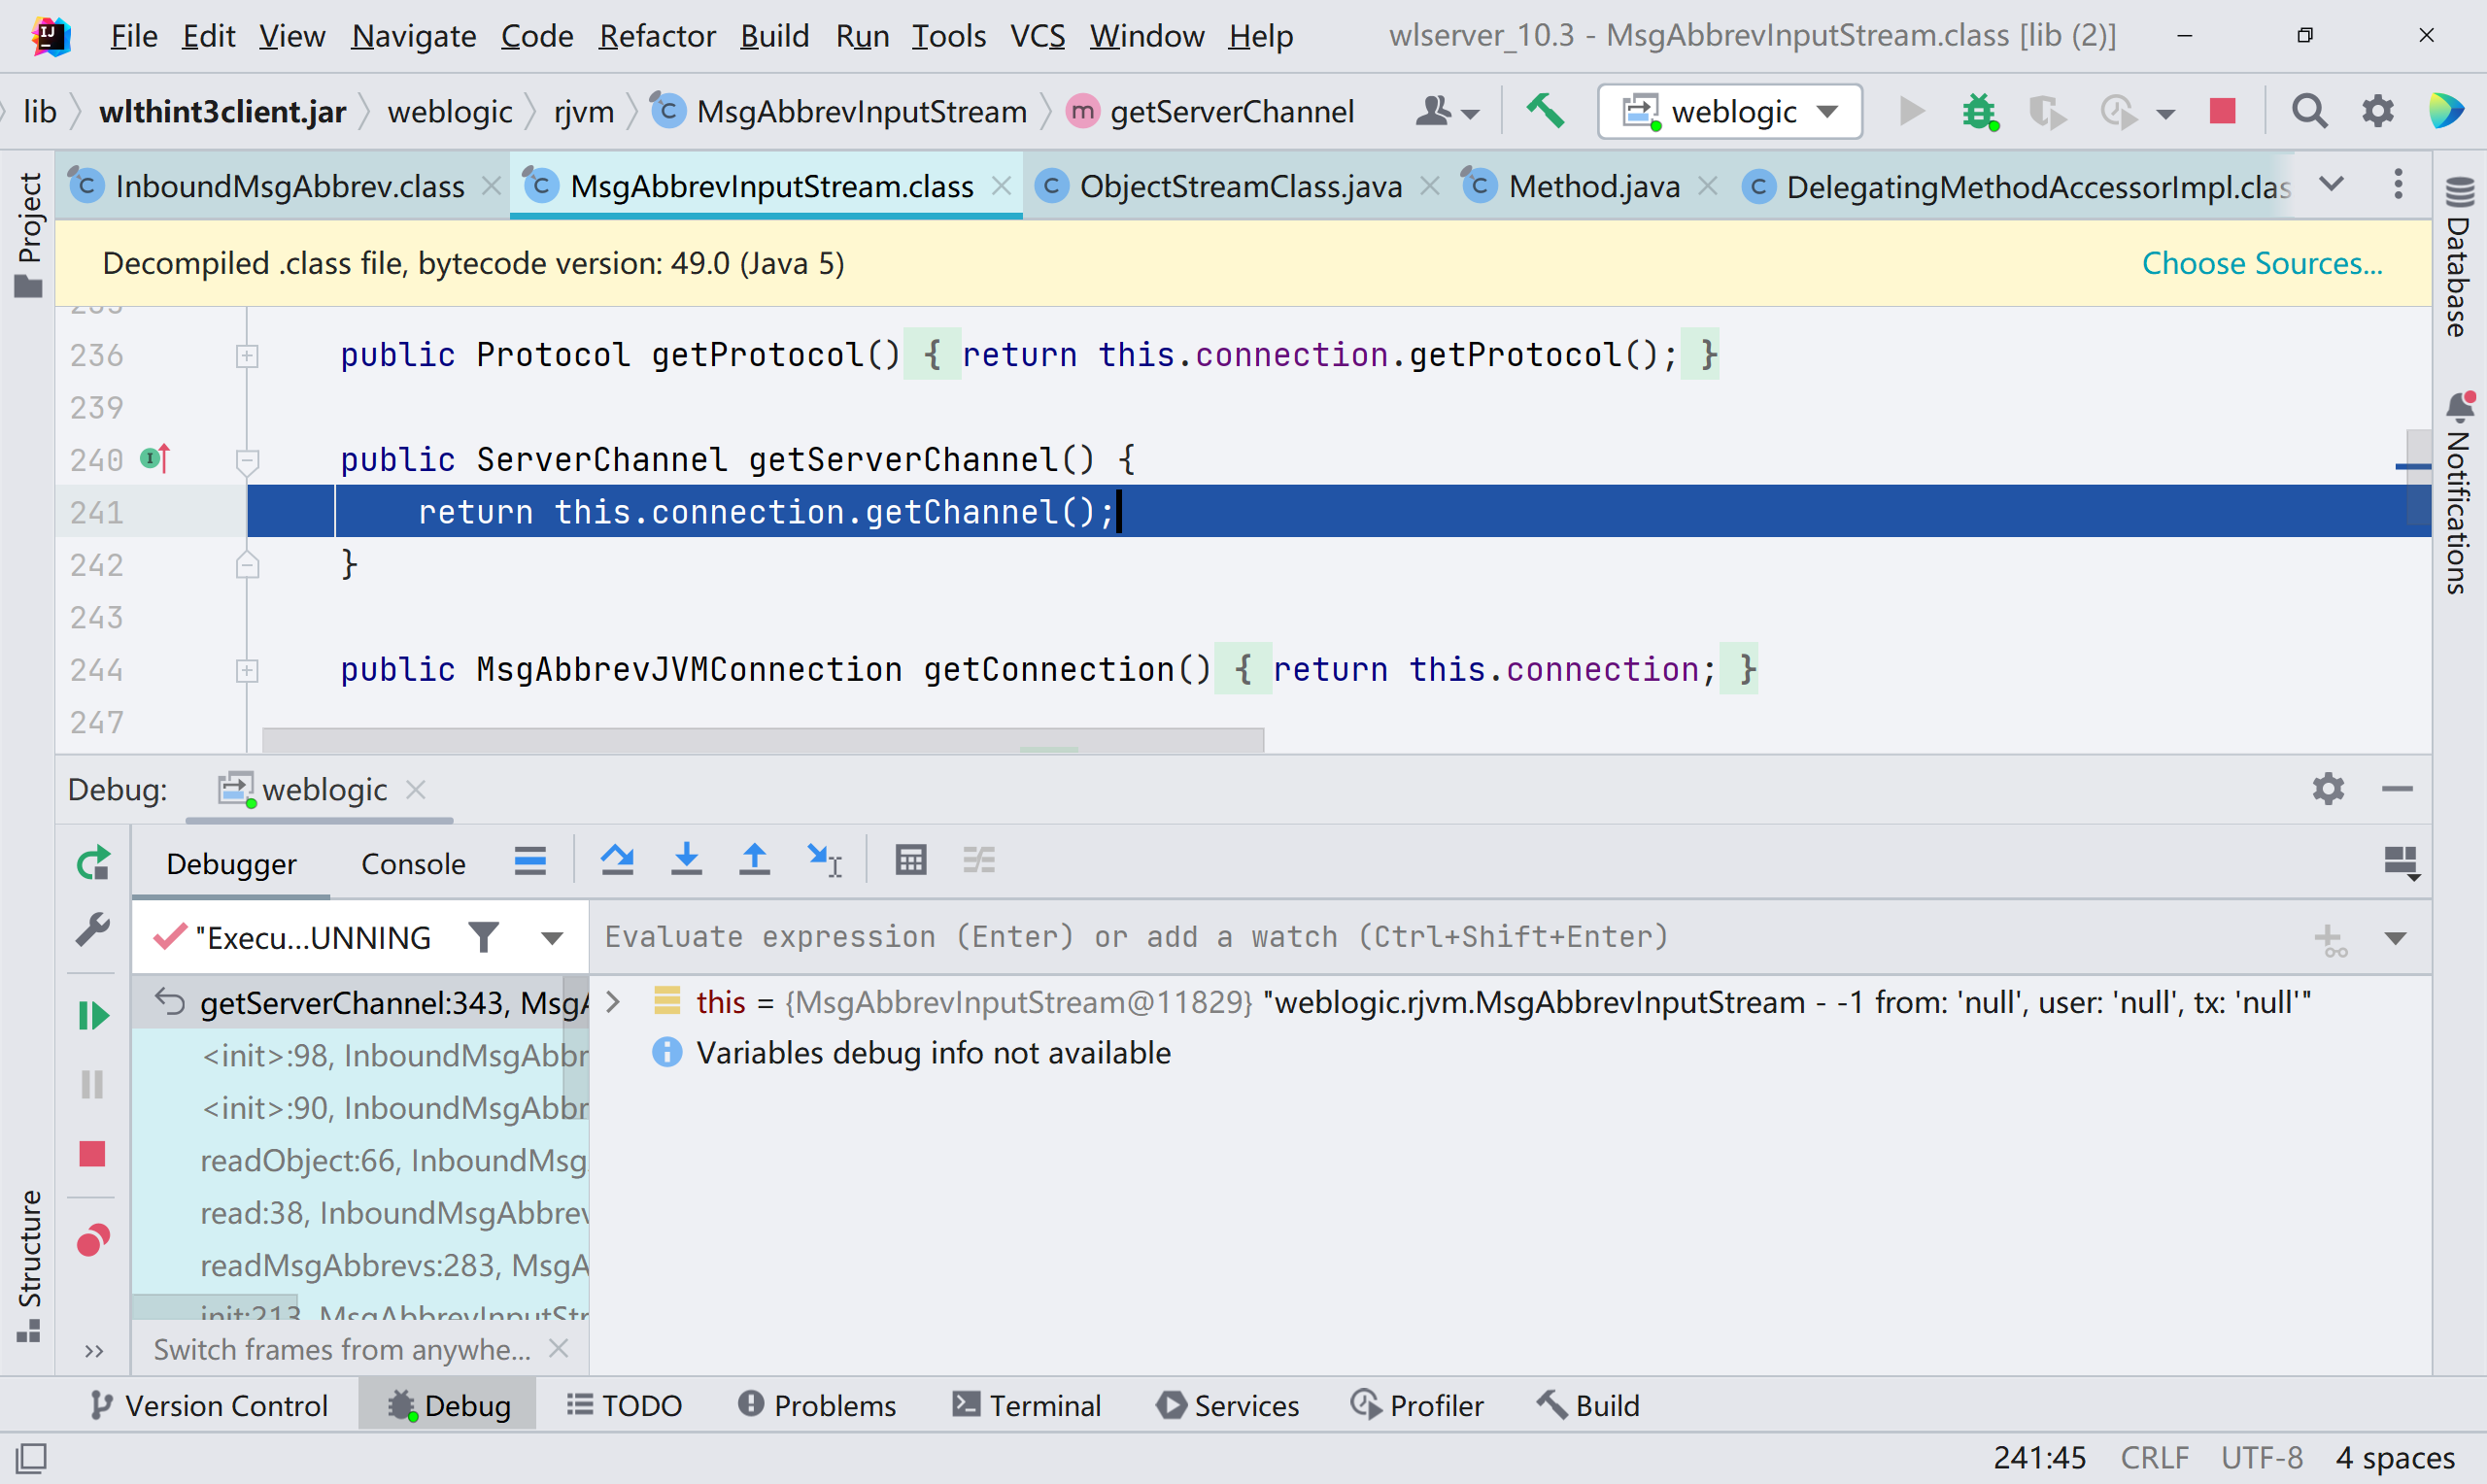The width and height of the screenshot is (2487, 1484).
Task: Step Out of the current method
Action: coord(755,860)
